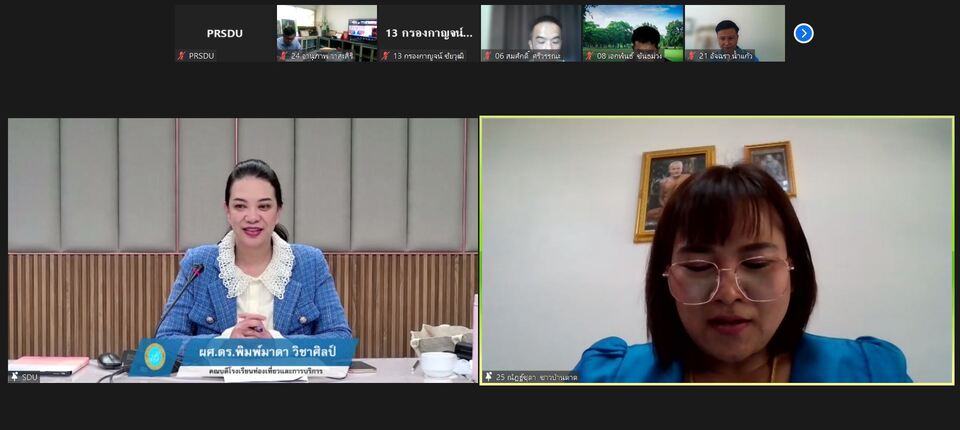The width and height of the screenshot is (960, 430).
Task: Click participant 13's muted microphone icon
Action: click(x=386, y=56)
